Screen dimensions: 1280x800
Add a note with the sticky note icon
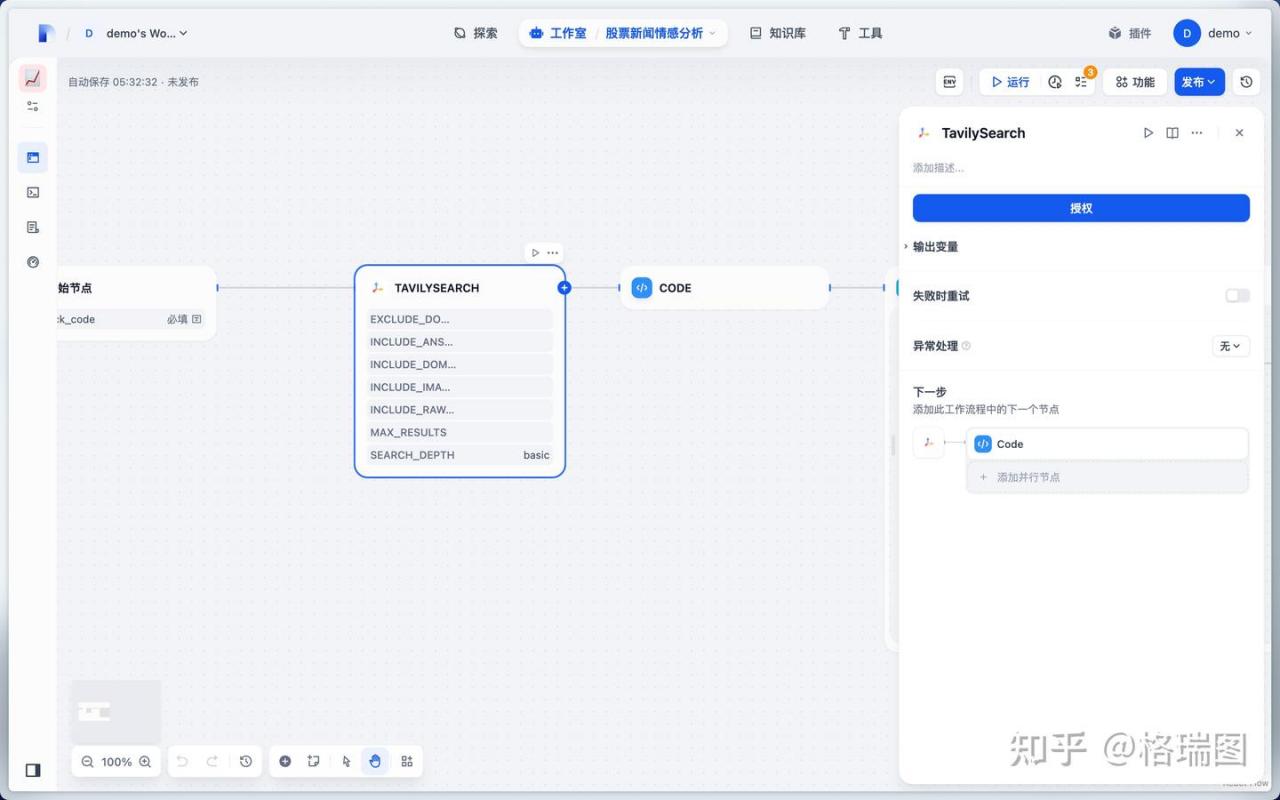click(x=313, y=762)
